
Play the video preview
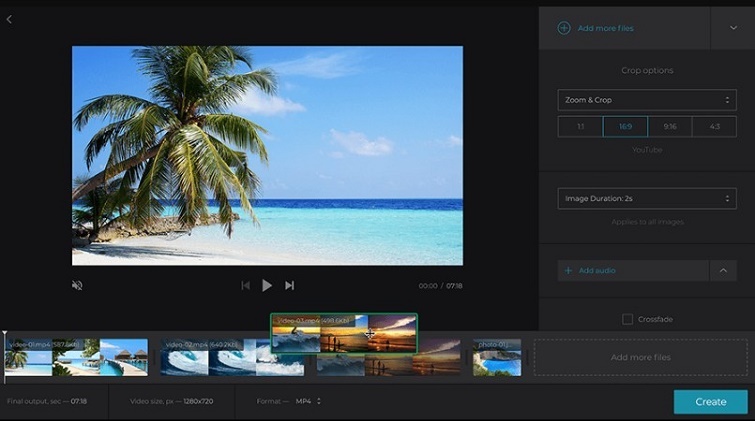[267, 285]
